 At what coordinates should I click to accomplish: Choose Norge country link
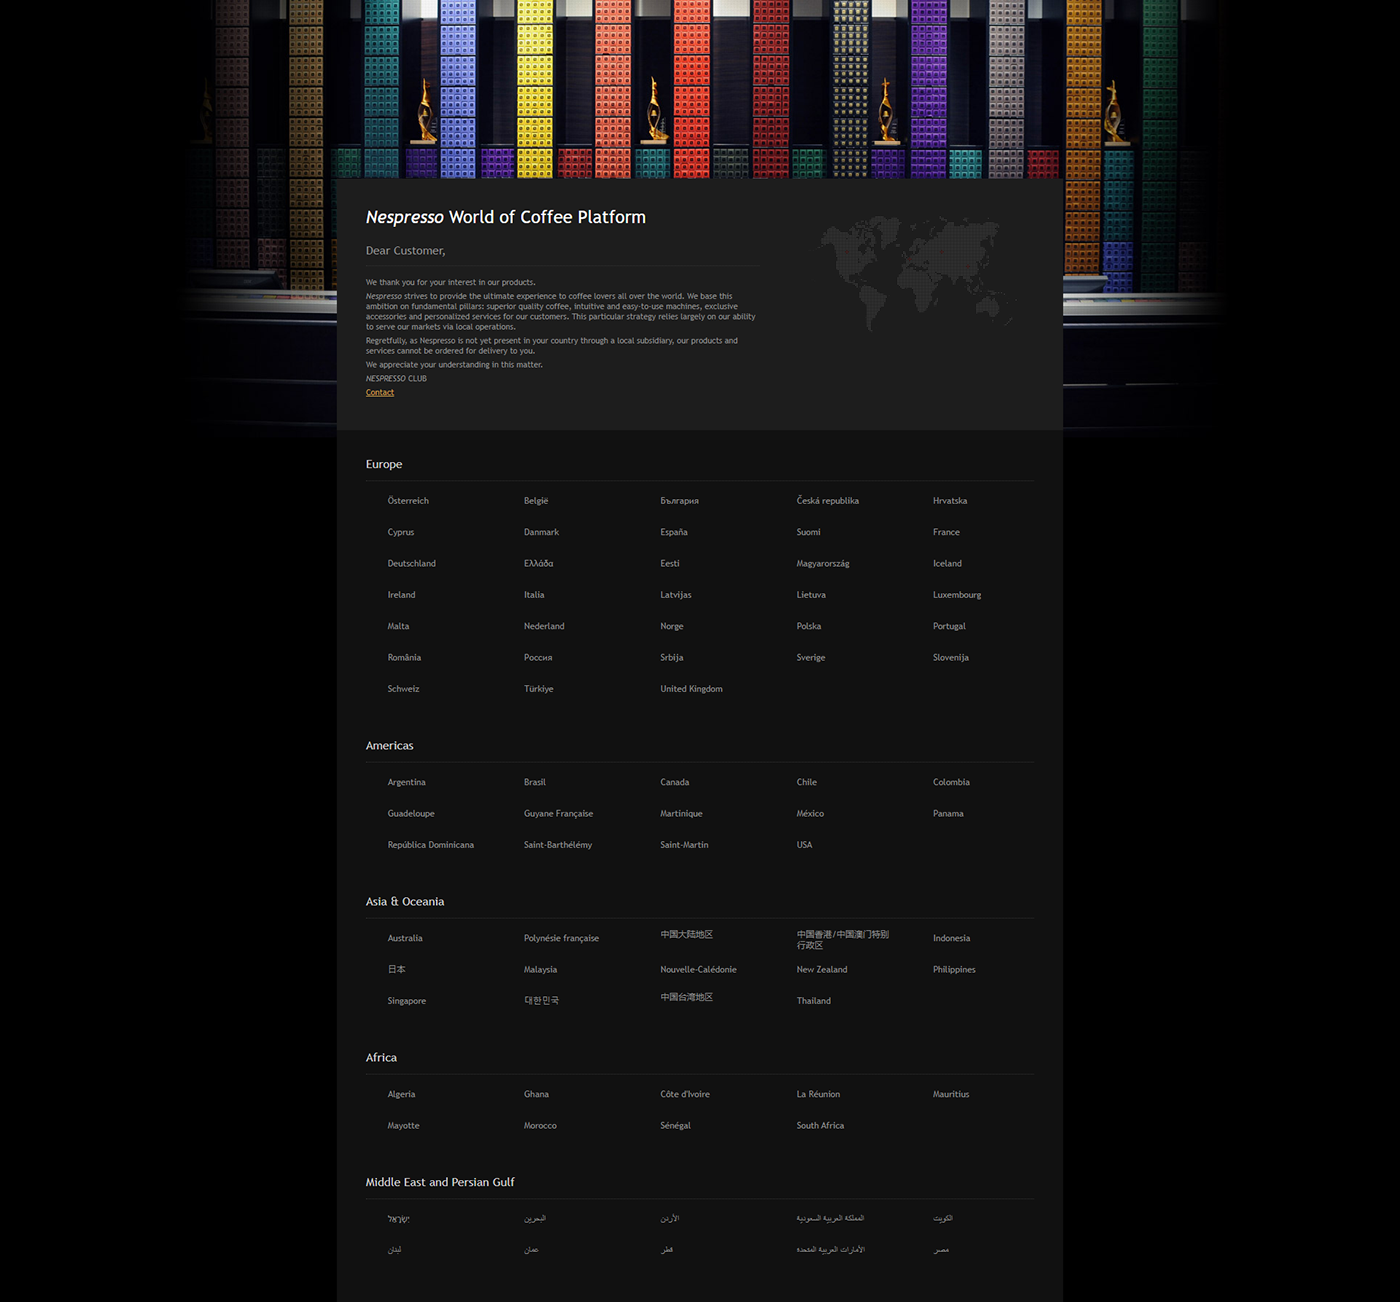(x=672, y=626)
